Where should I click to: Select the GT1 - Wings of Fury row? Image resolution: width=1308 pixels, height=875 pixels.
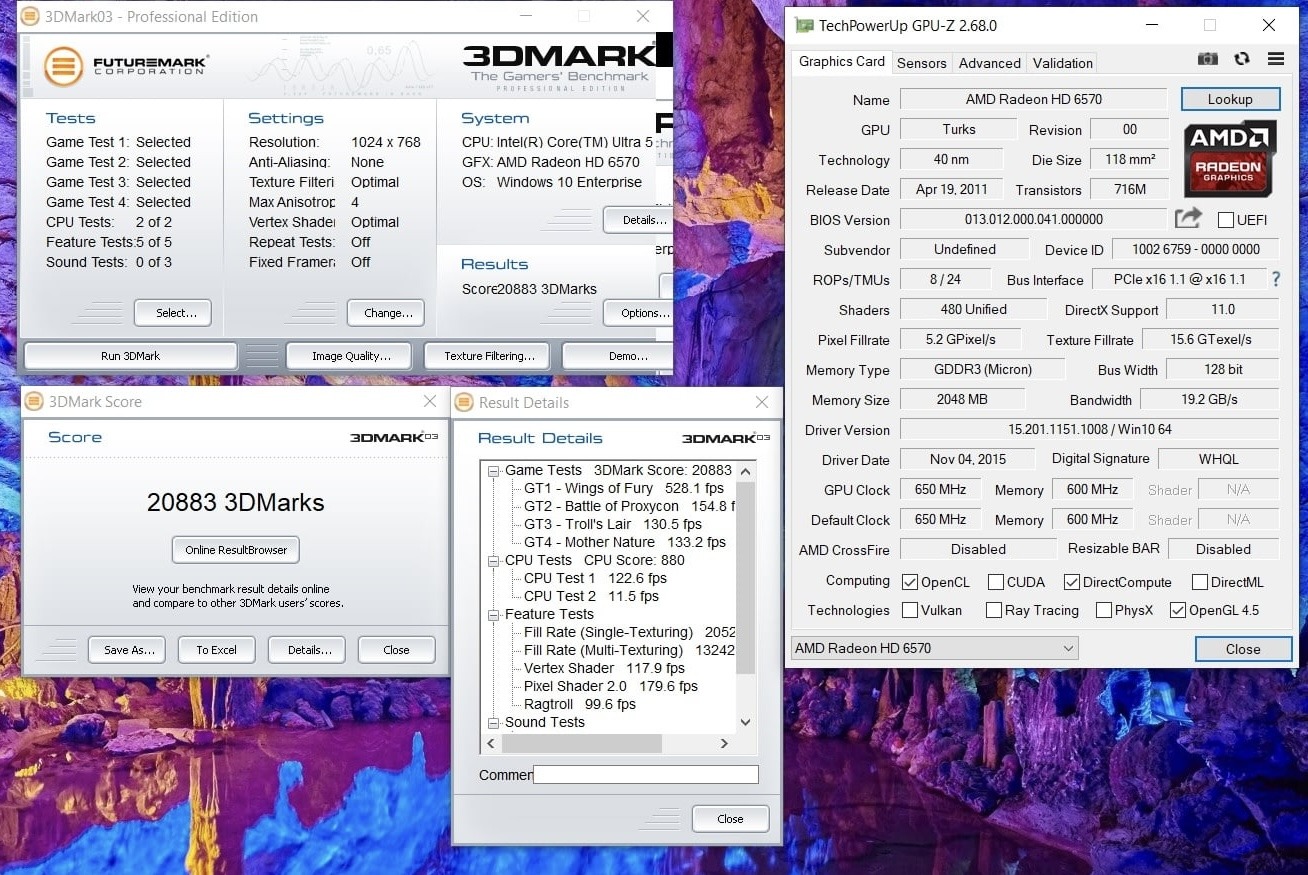pos(623,488)
